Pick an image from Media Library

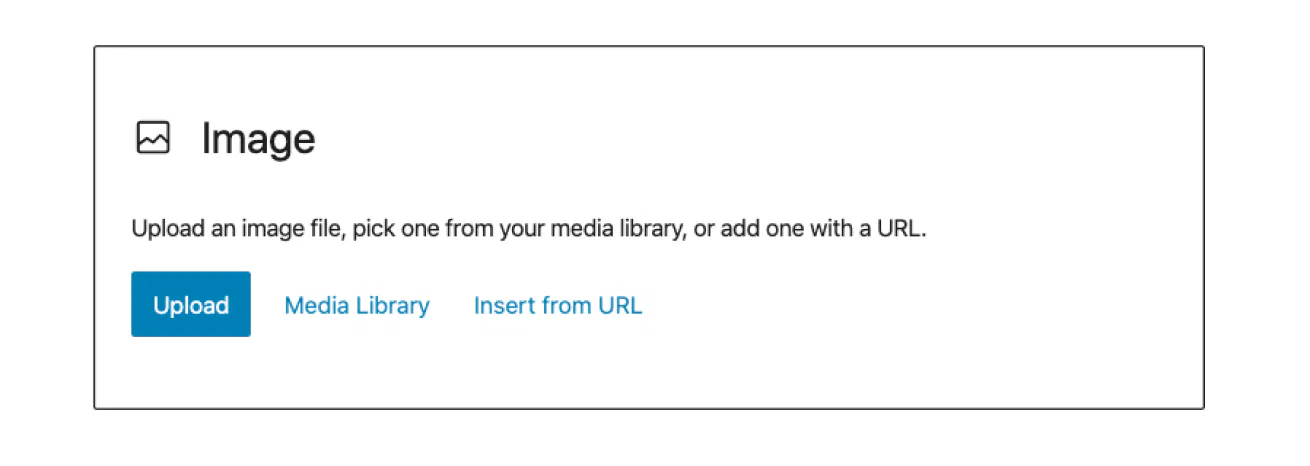pos(357,305)
